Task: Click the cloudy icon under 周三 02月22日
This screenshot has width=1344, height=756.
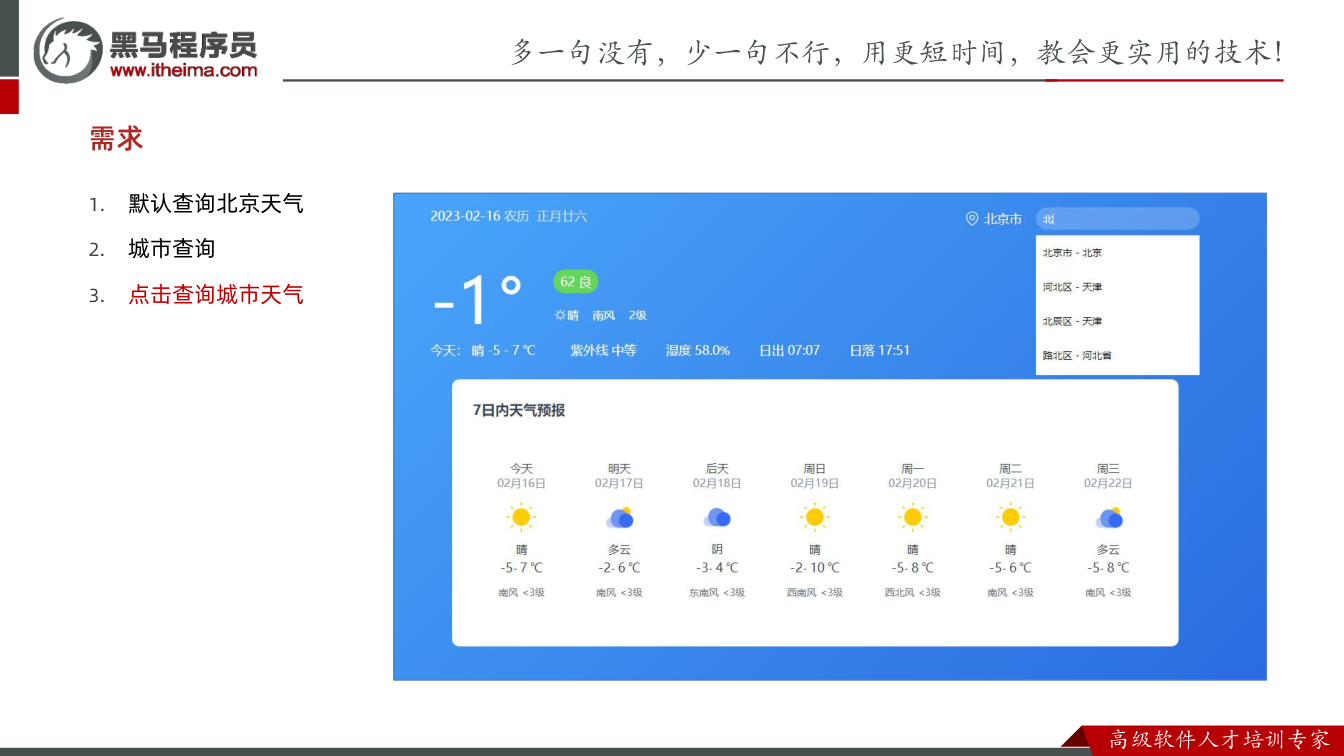Action: click(x=1109, y=518)
